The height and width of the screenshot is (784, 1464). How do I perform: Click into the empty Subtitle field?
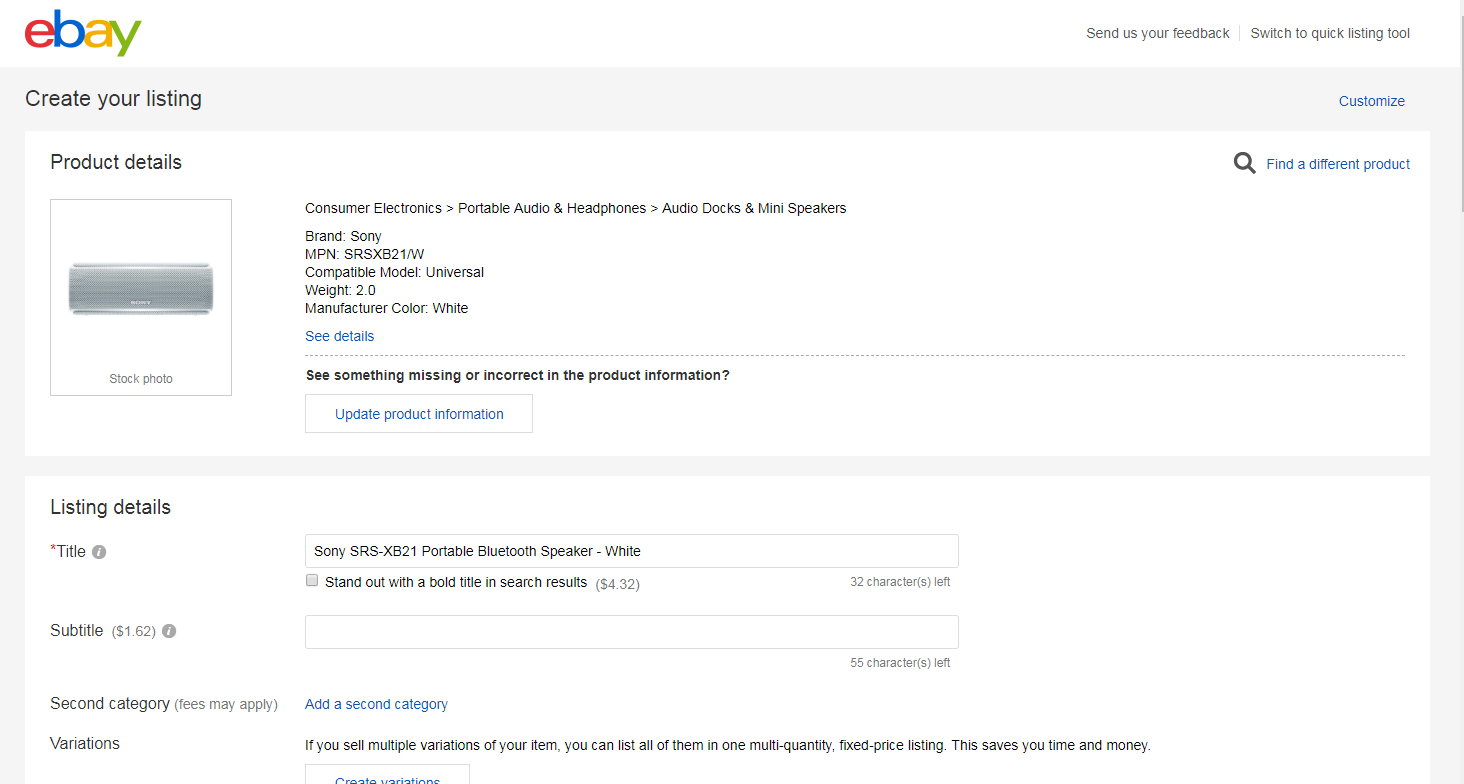[x=632, y=632]
